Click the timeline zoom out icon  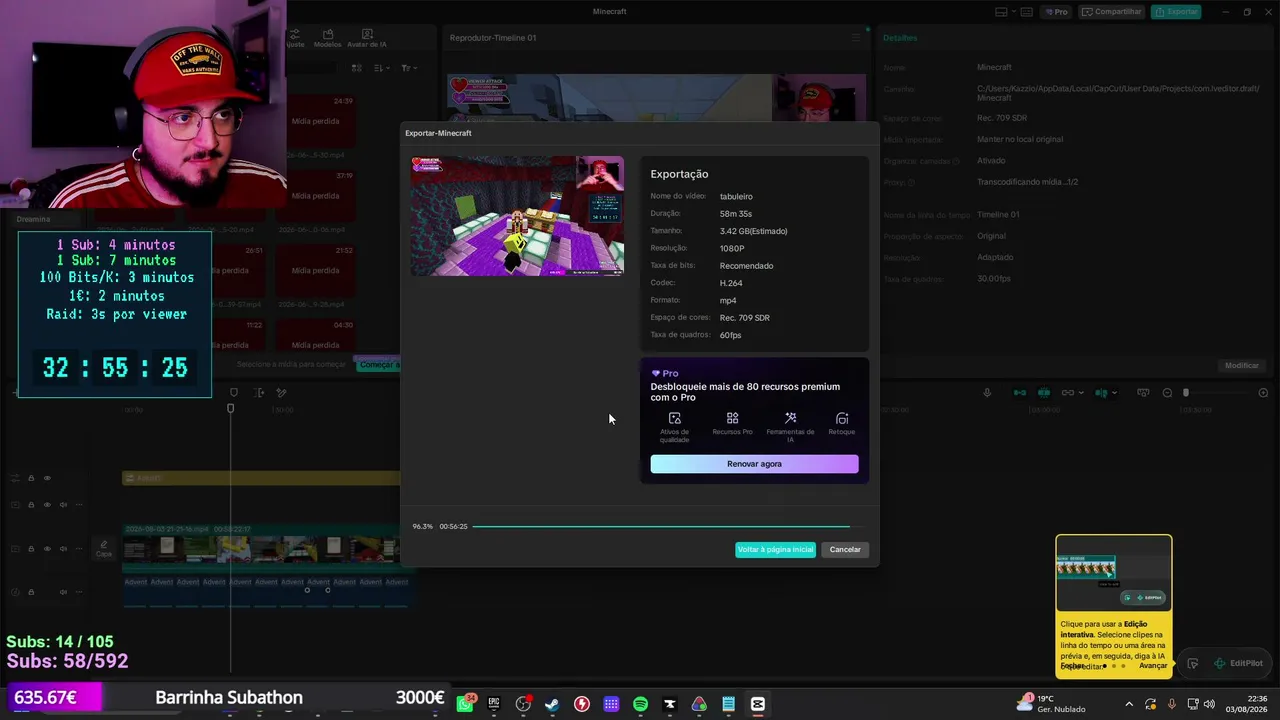[1167, 393]
